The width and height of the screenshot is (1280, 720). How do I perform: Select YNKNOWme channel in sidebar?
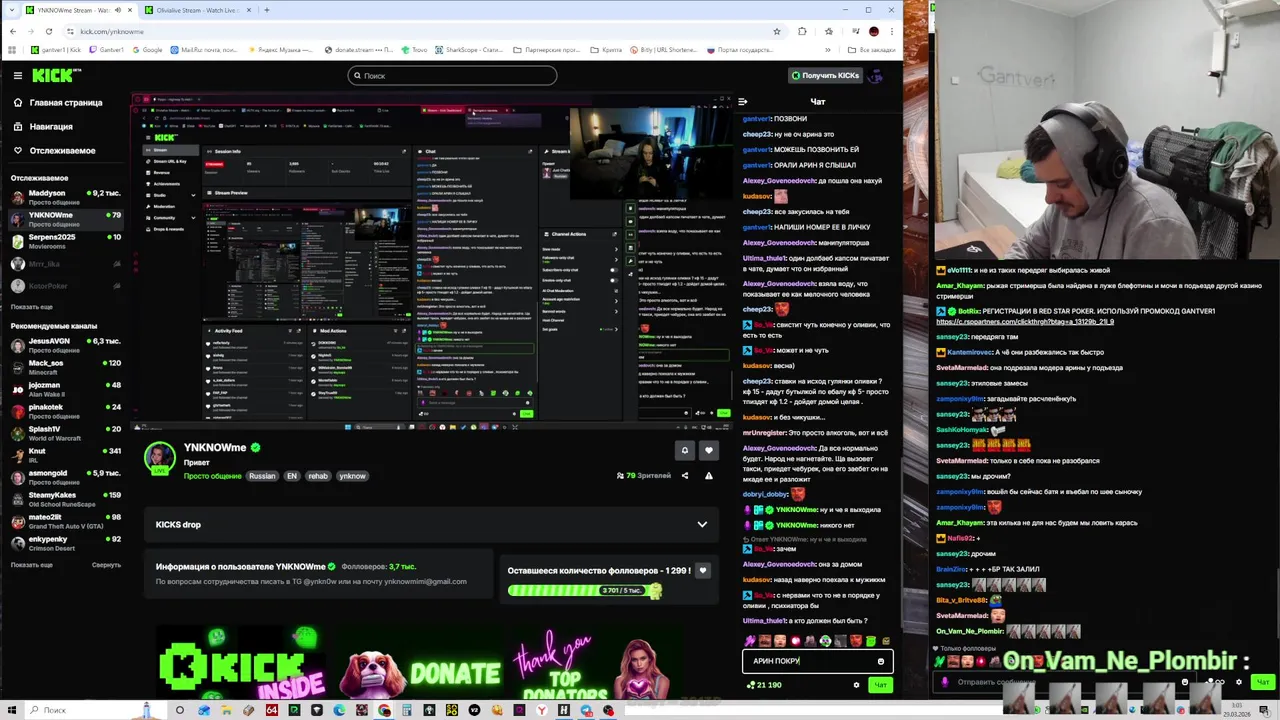point(66,219)
